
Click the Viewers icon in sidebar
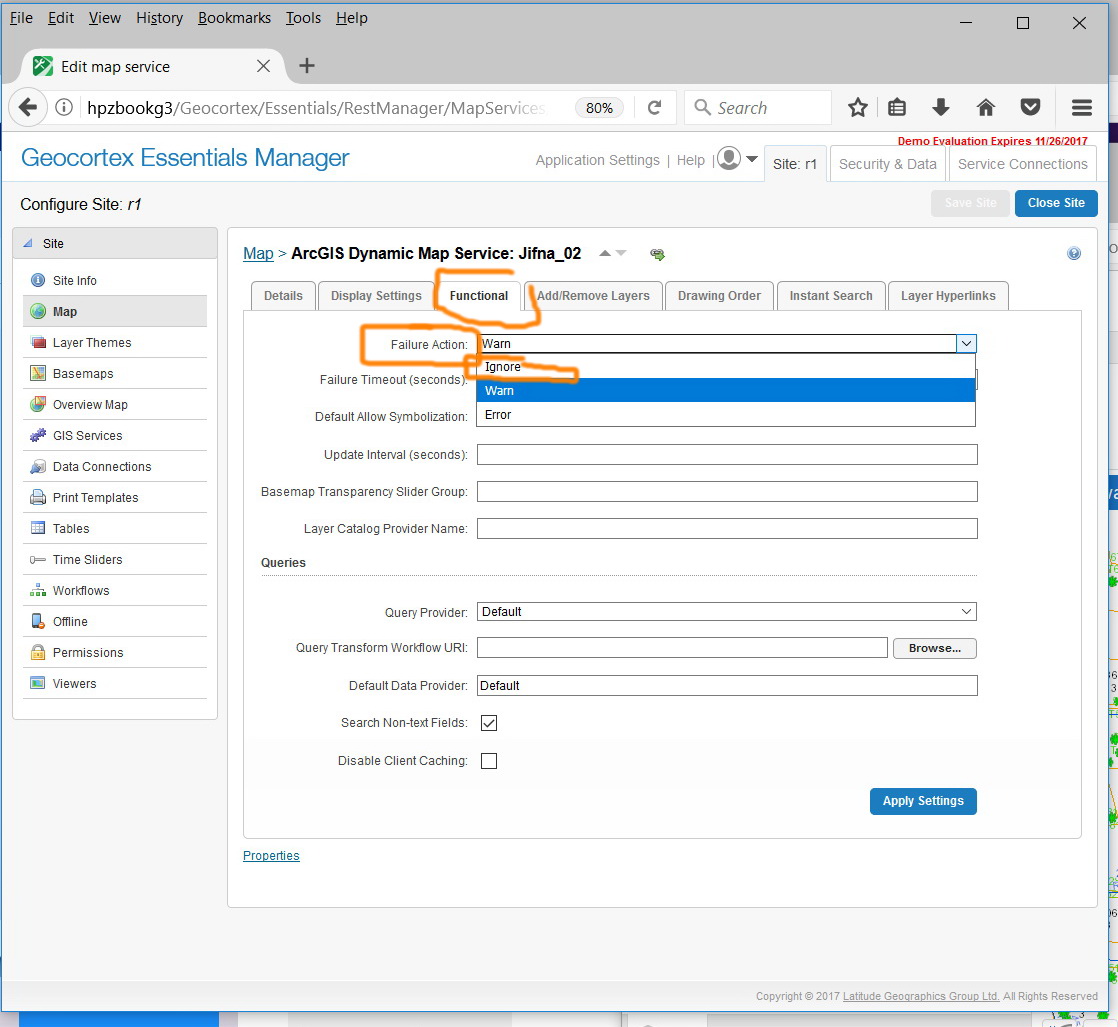[x=38, y=683]
